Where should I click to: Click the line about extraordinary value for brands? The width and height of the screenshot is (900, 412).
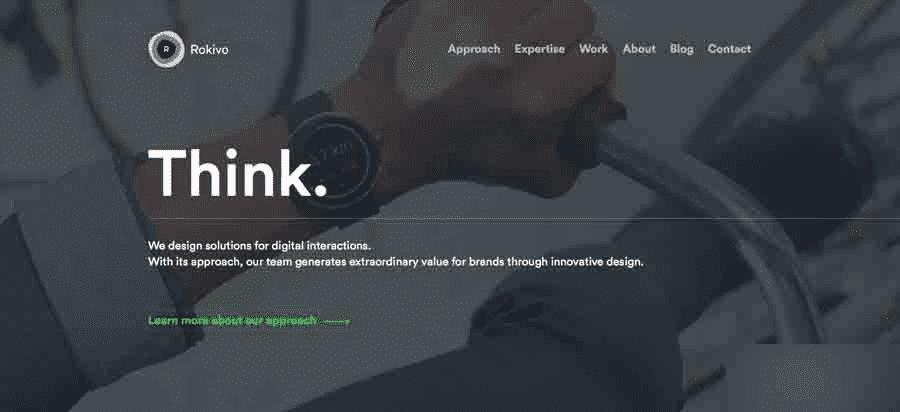coord(395,262)
